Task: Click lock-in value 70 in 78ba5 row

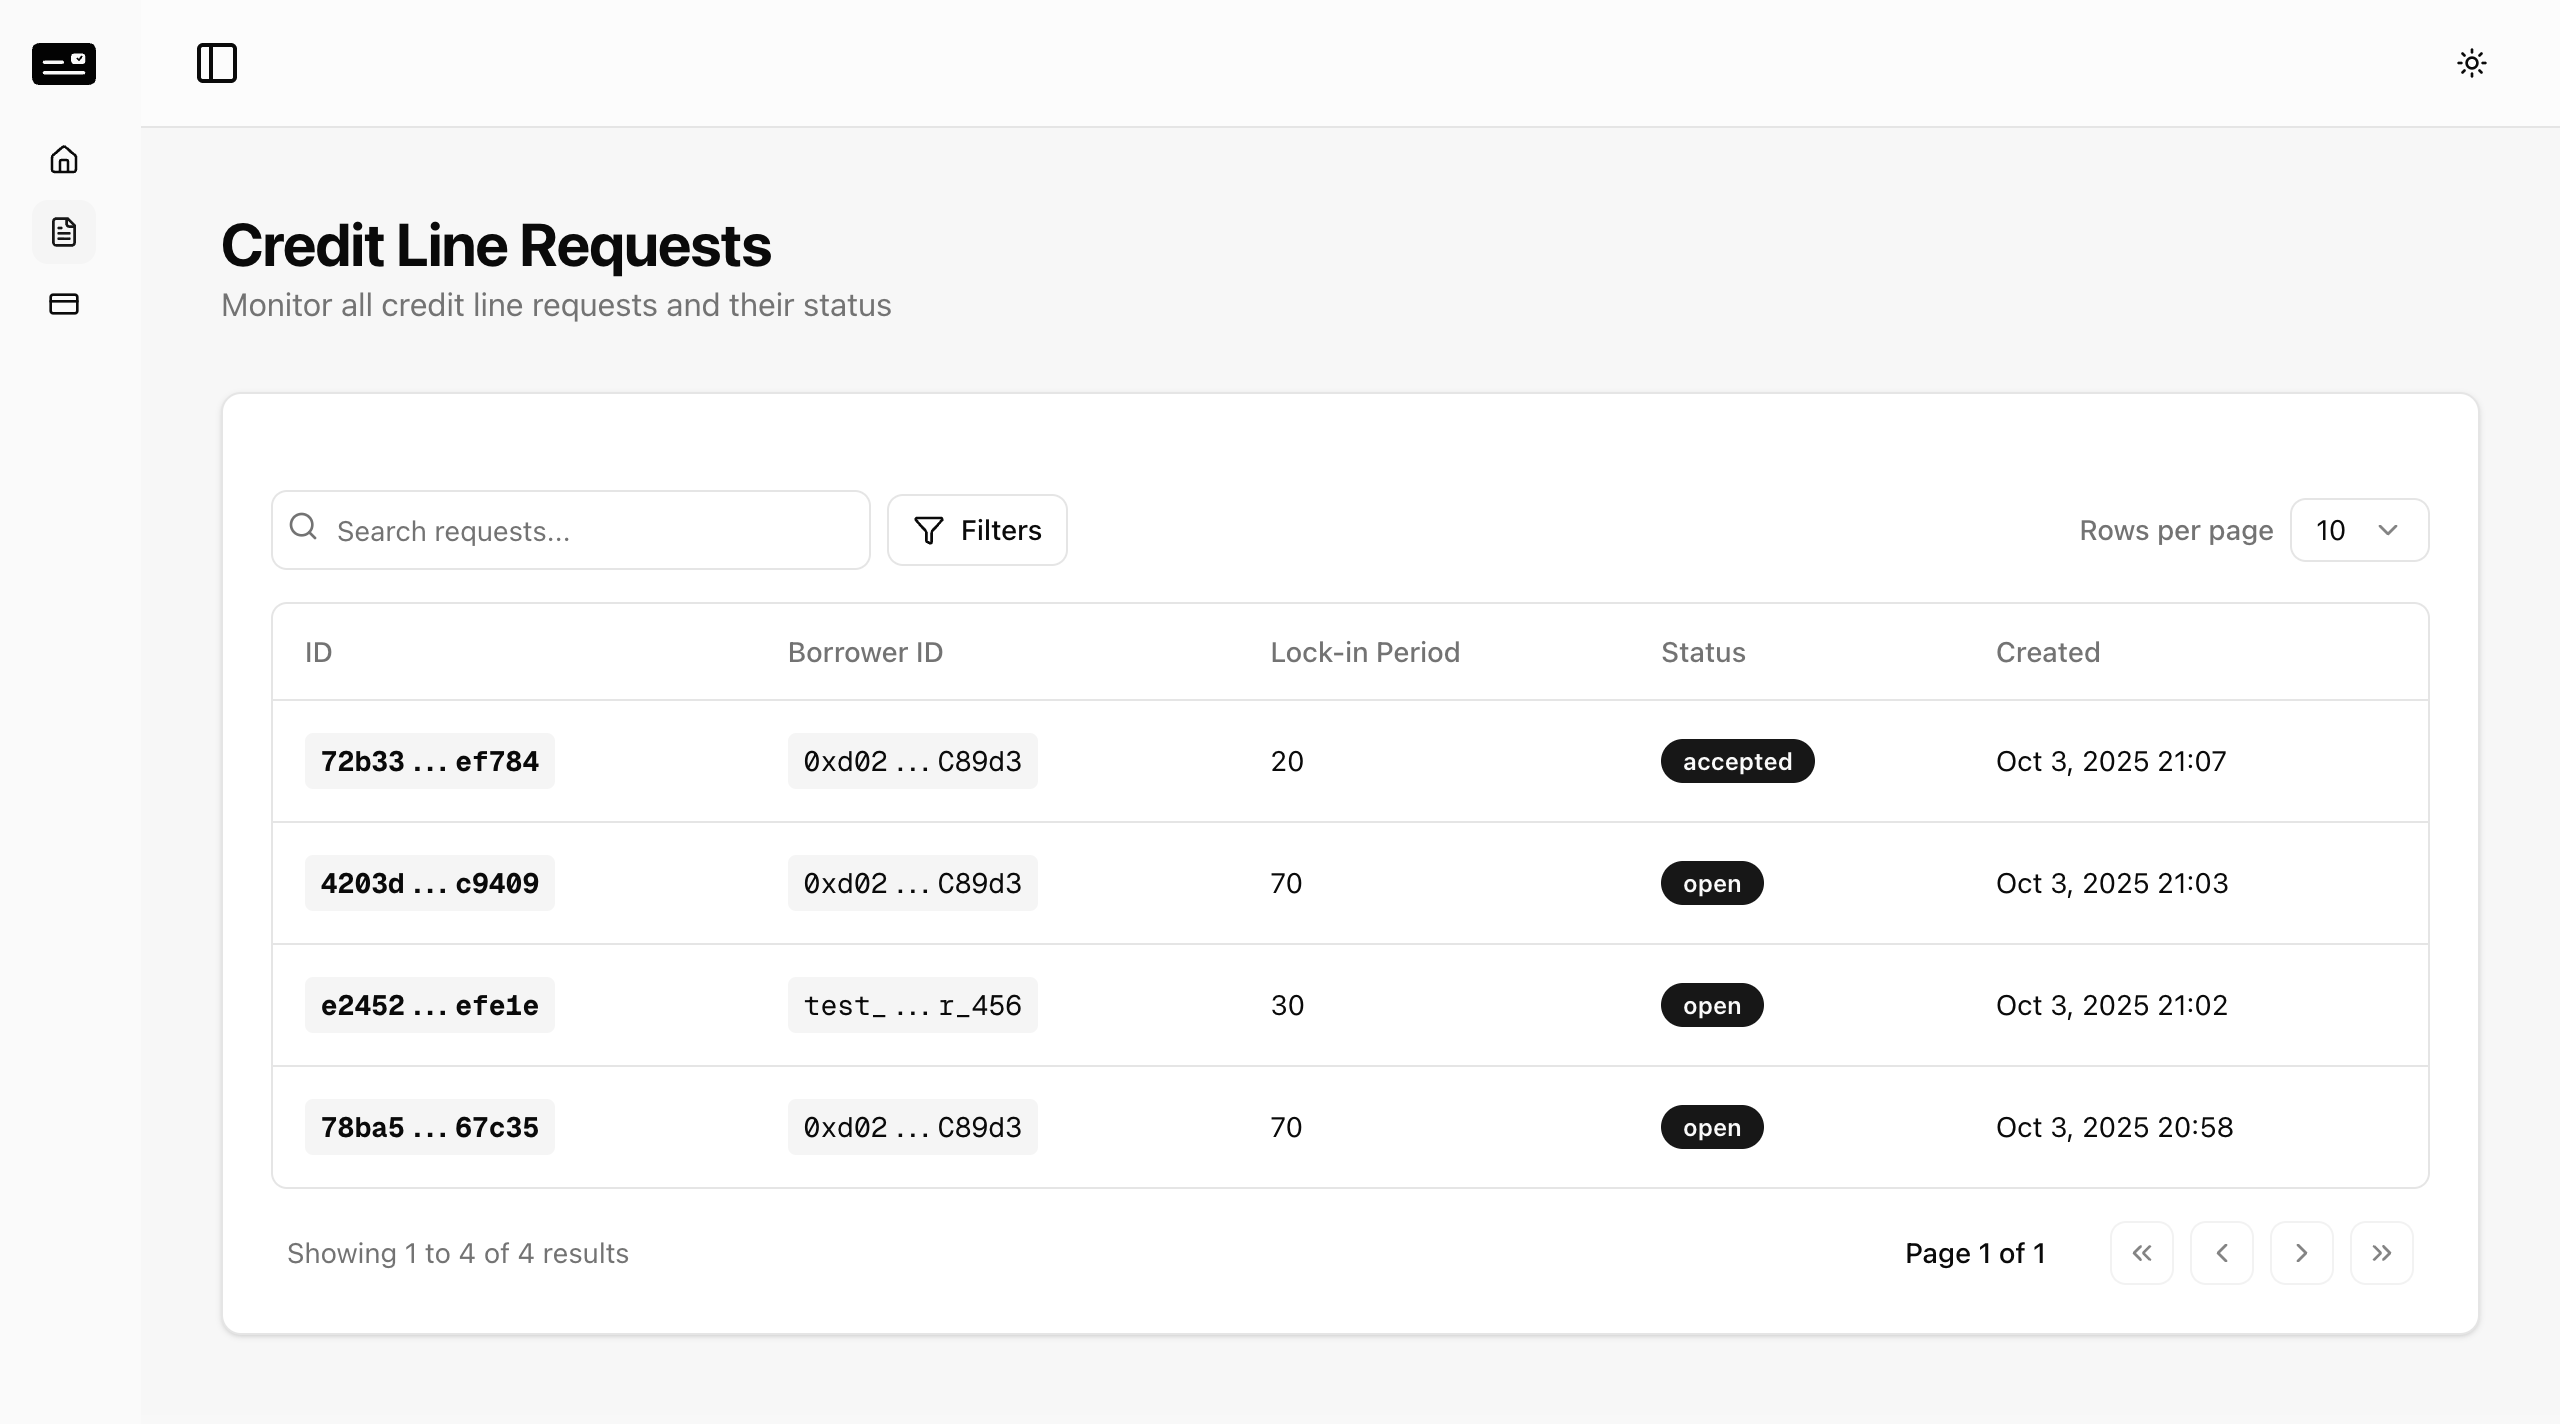Action: coord(1286,1127)
